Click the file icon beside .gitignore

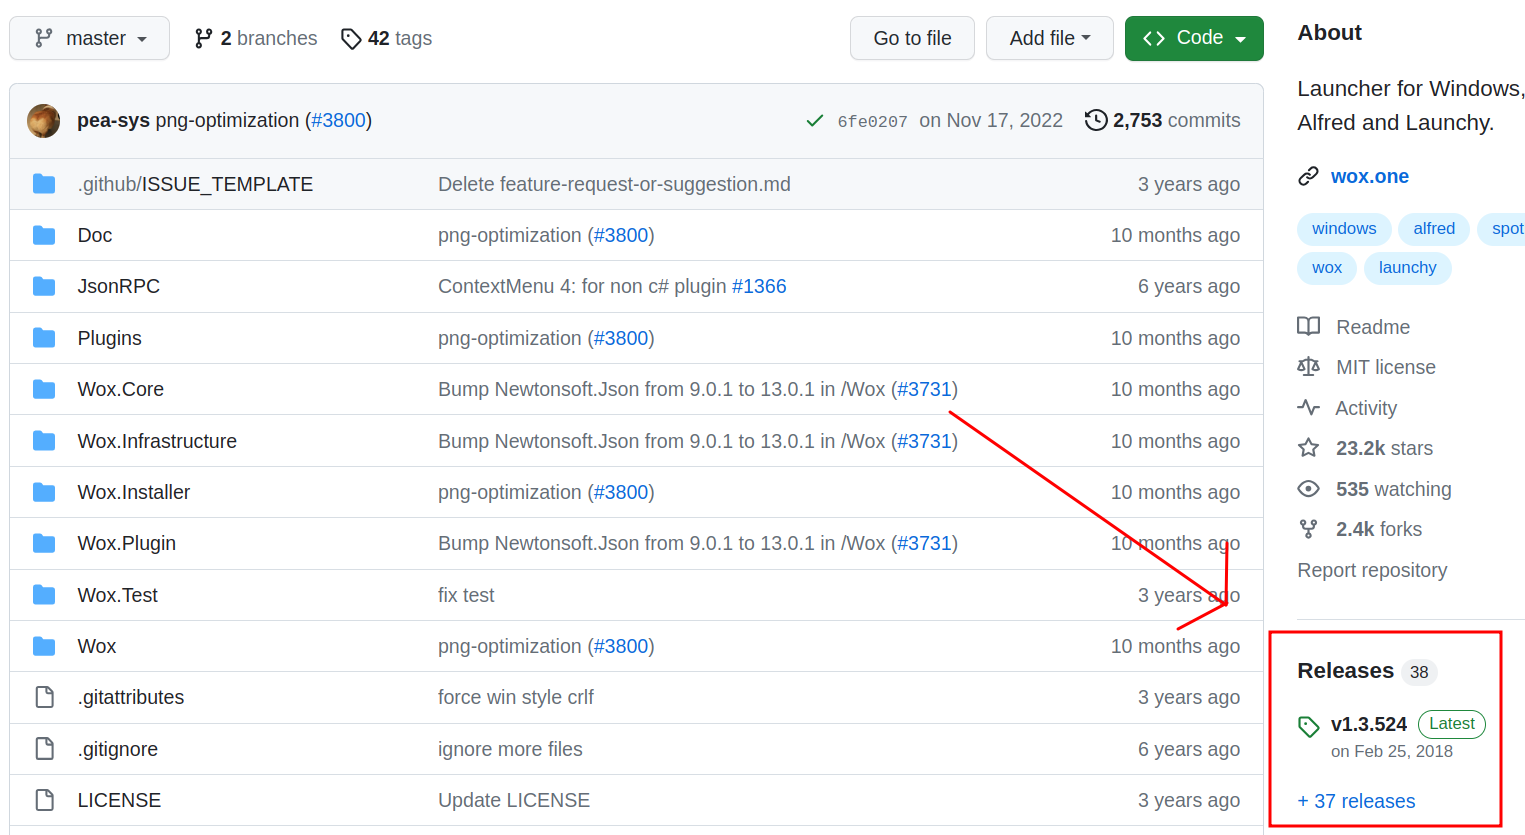coord(44,749)
